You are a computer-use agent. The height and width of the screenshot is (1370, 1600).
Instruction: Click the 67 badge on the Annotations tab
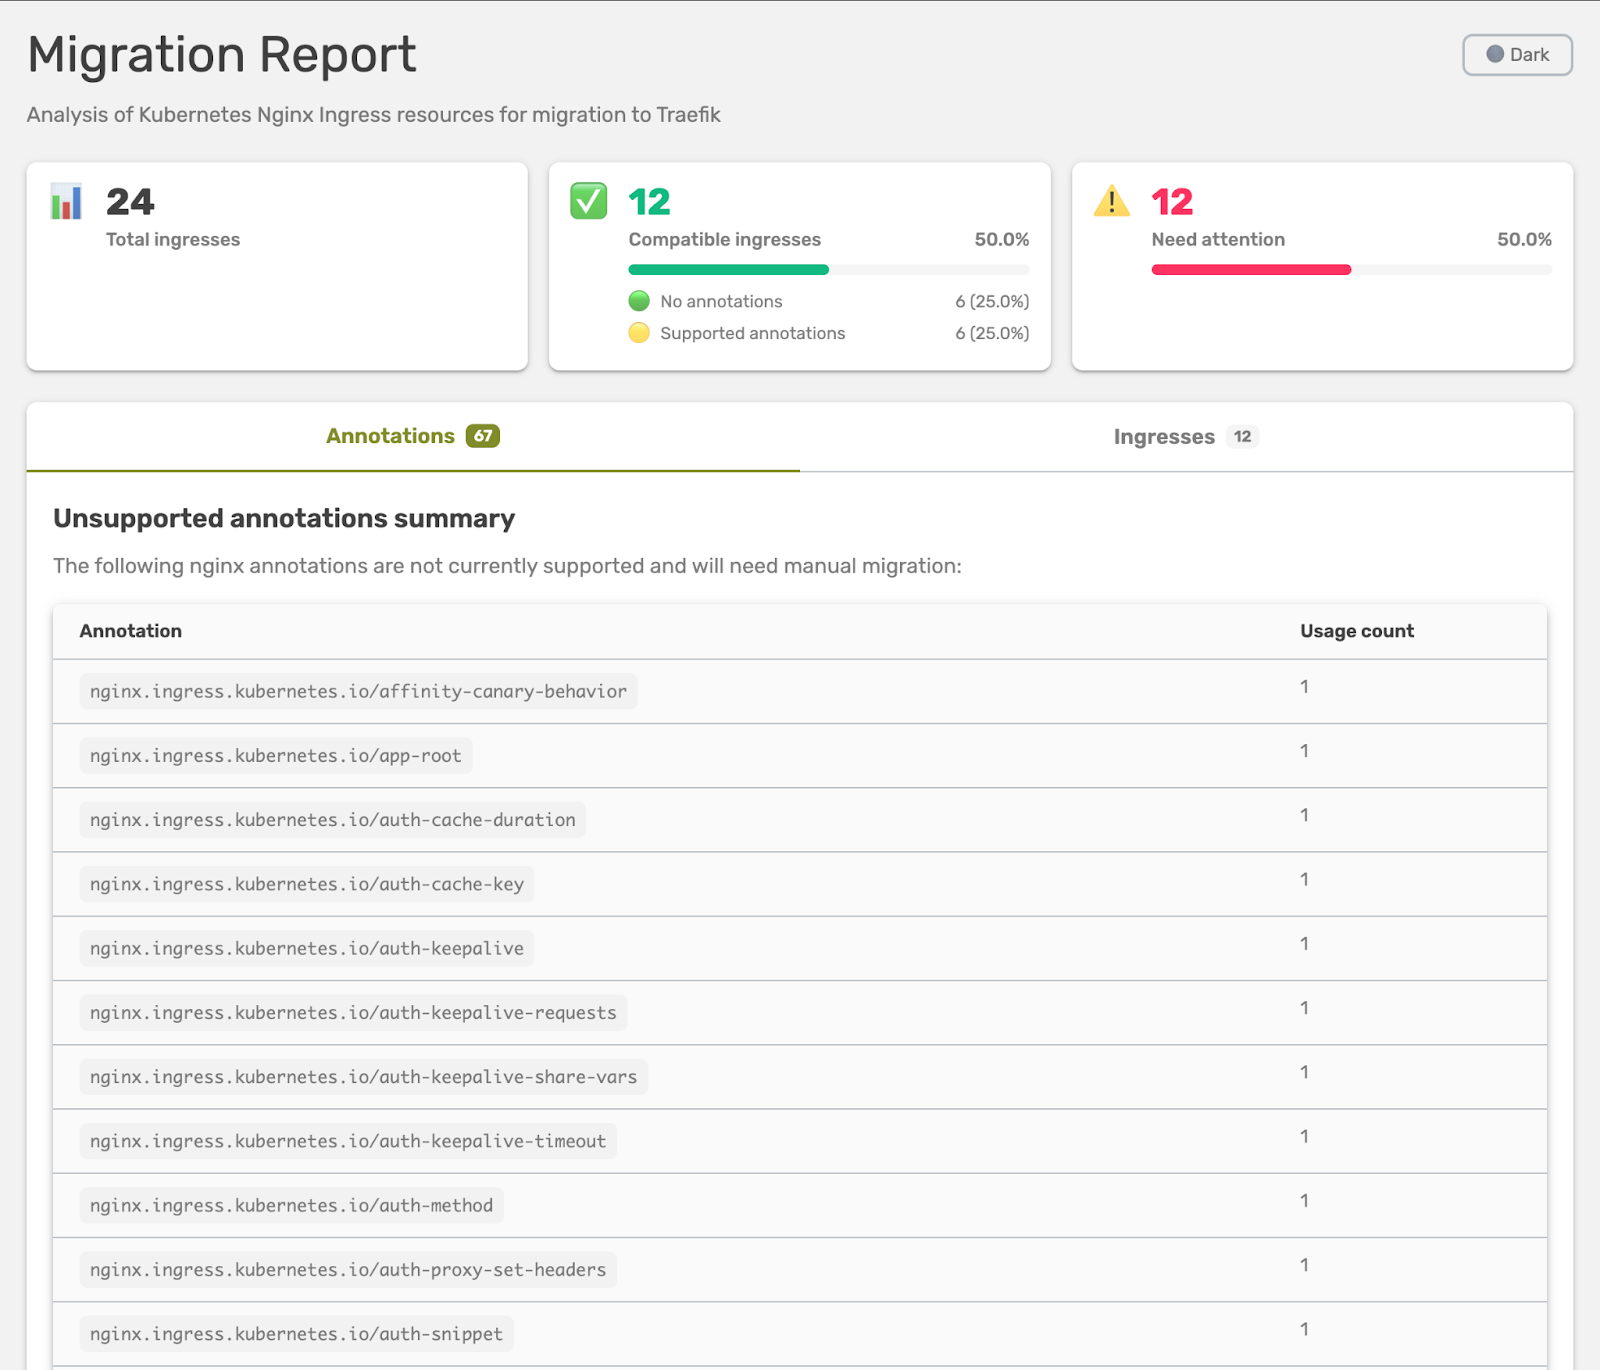[483, 436]
